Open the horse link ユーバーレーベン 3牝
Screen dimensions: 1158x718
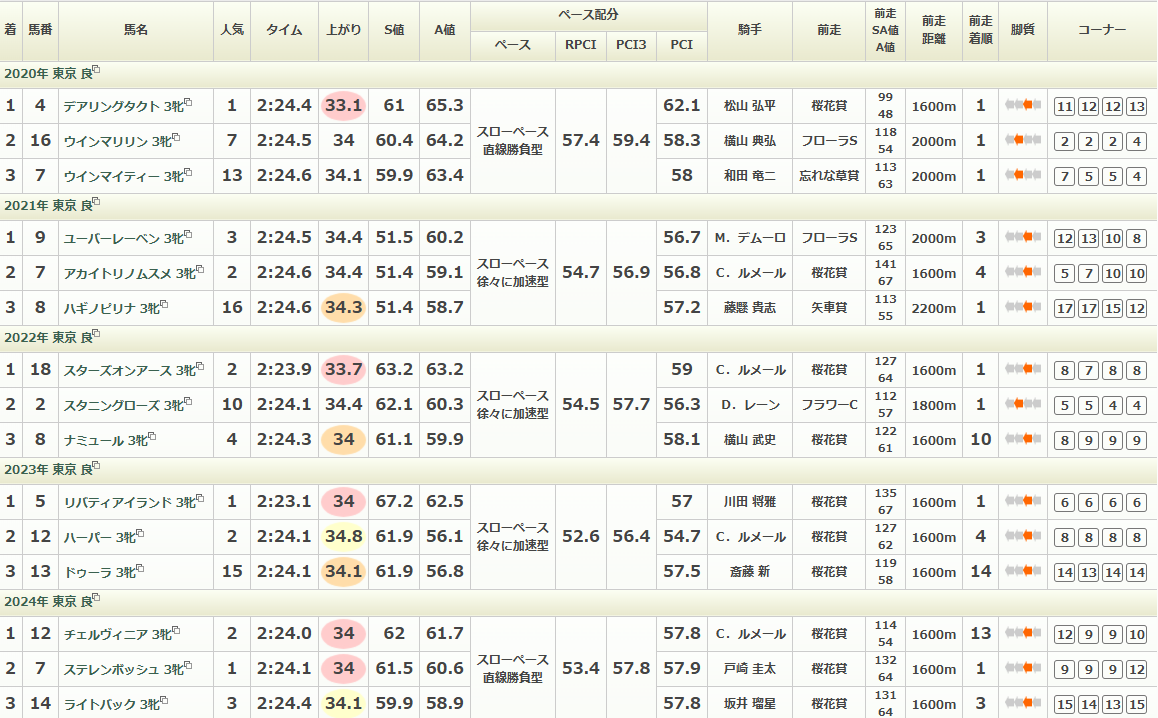[119, 238]
